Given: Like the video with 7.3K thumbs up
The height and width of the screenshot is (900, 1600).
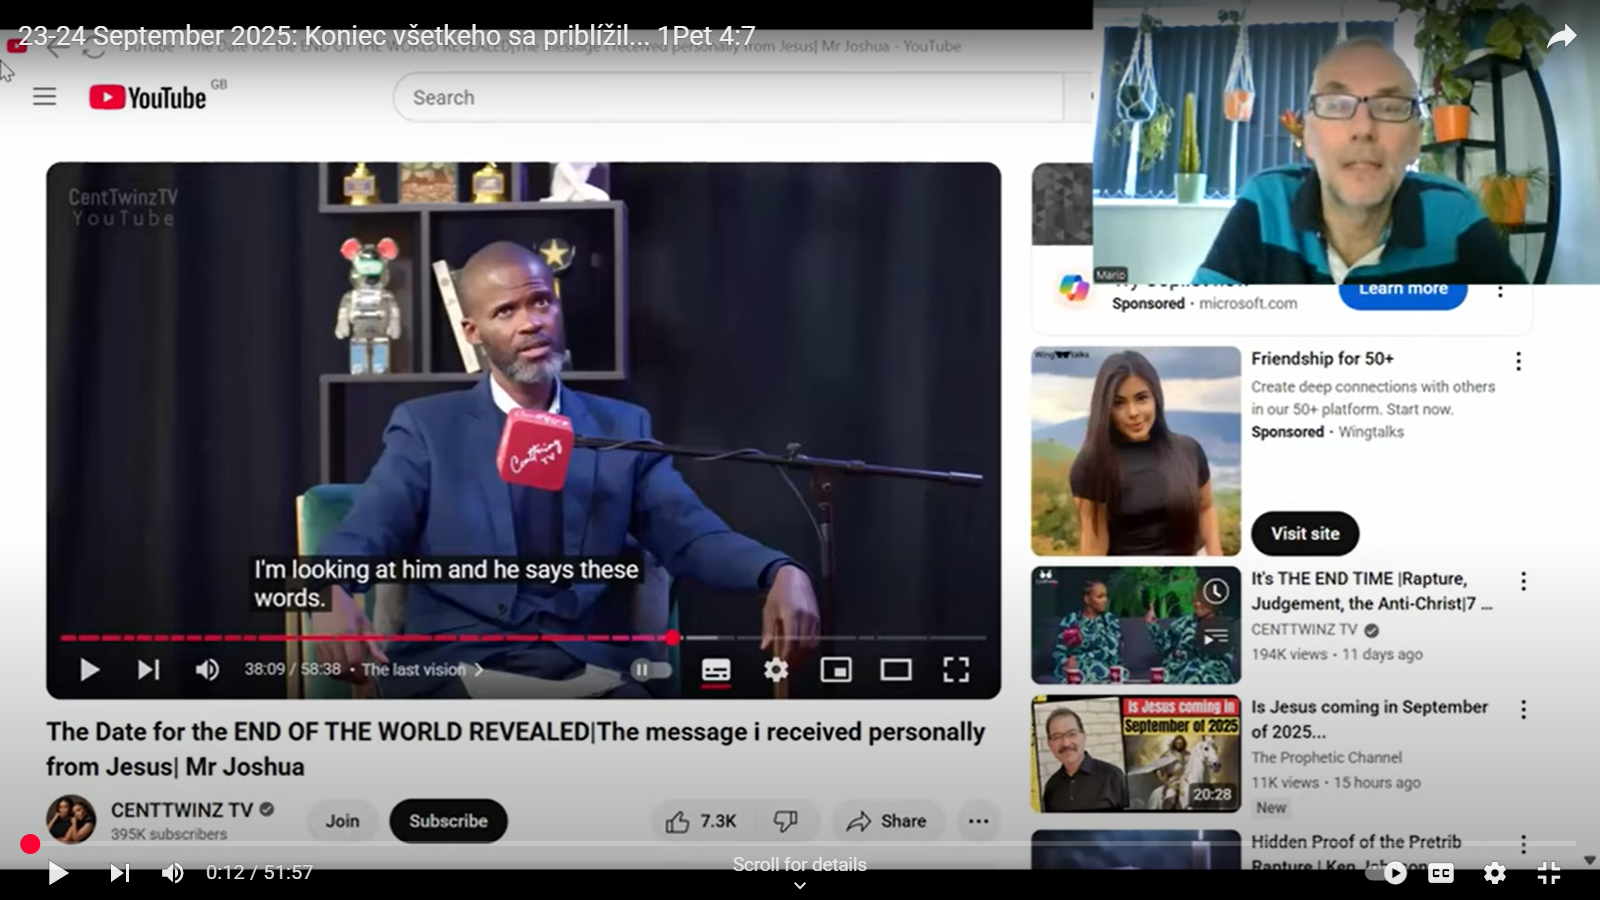Looking at the screenshot, I should 703,821.
